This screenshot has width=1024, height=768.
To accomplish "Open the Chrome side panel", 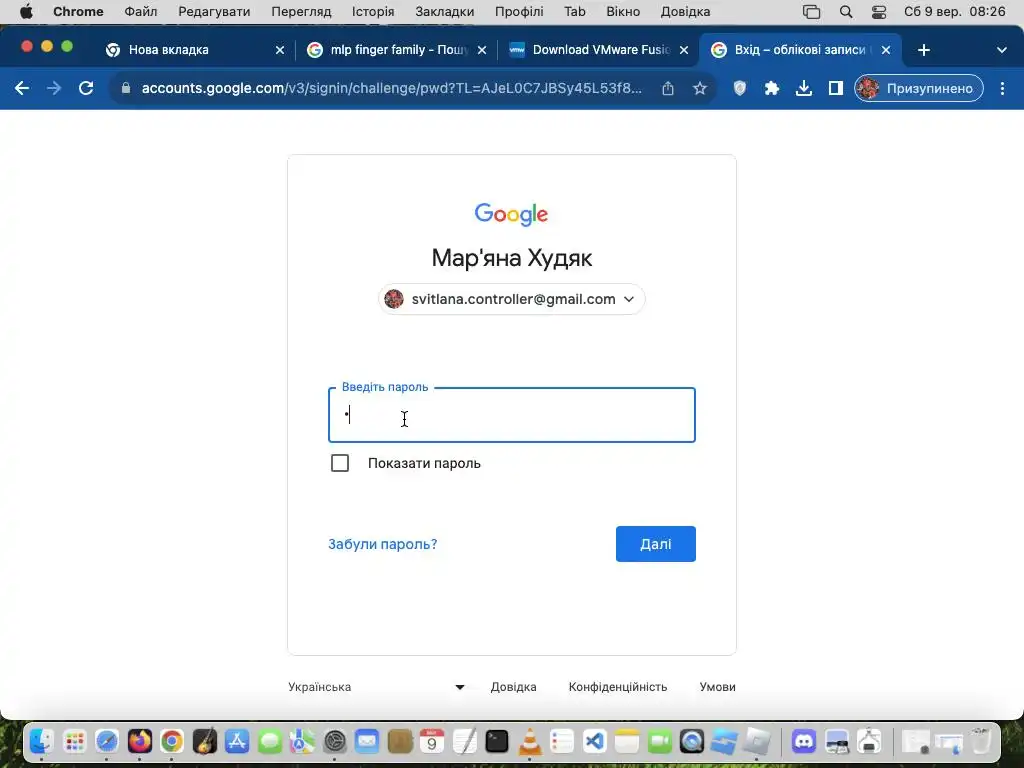I will pos(835,88).
